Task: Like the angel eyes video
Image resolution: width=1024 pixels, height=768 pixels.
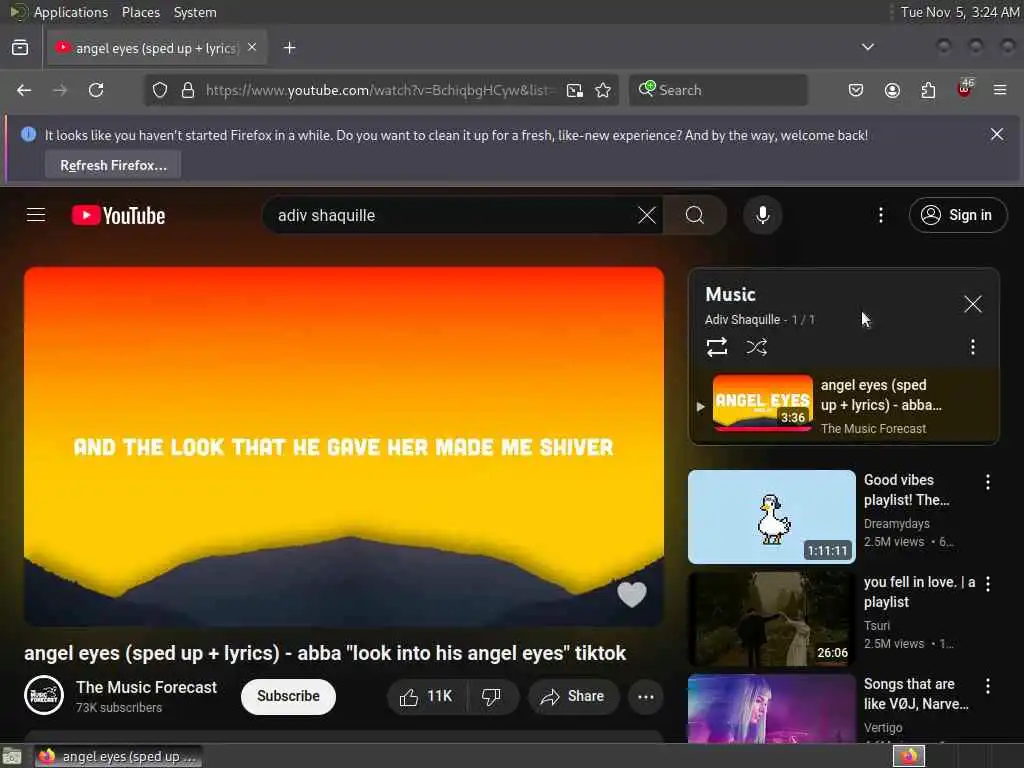Action: pos(427,697)
